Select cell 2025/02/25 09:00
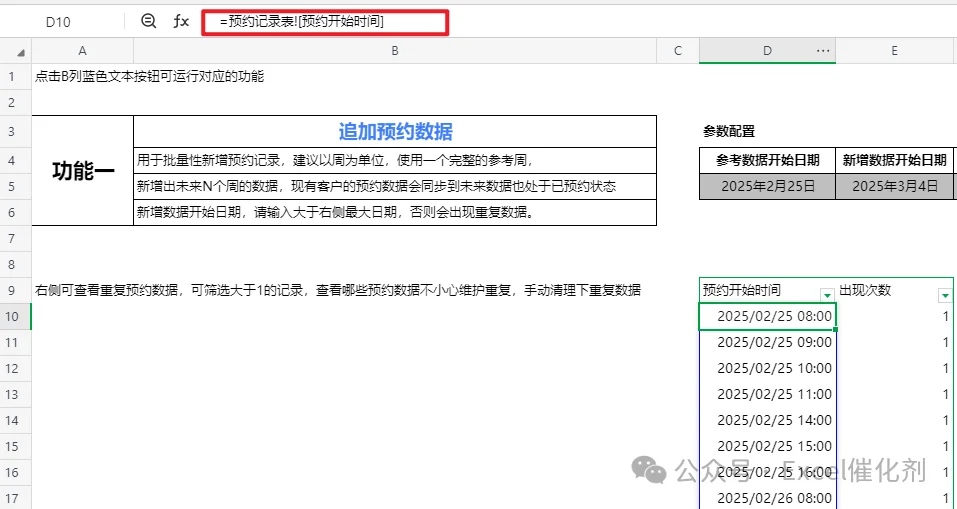Viewport: 957px width, 509px height. tap(767, 342)
